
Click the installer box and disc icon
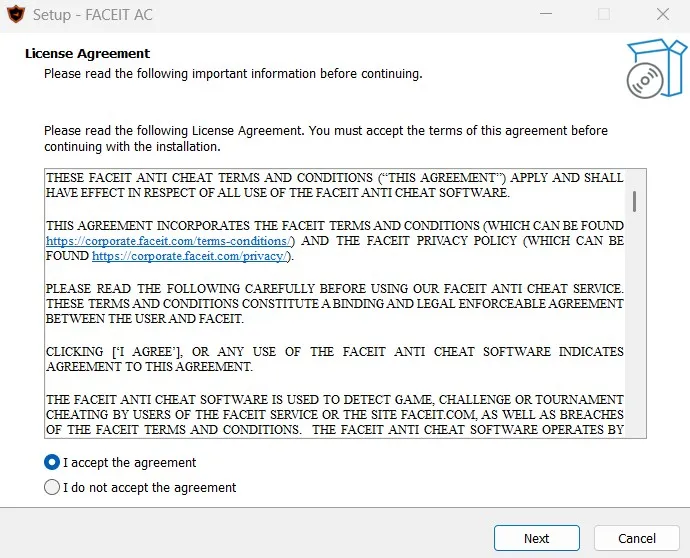(x=656, y=69)
